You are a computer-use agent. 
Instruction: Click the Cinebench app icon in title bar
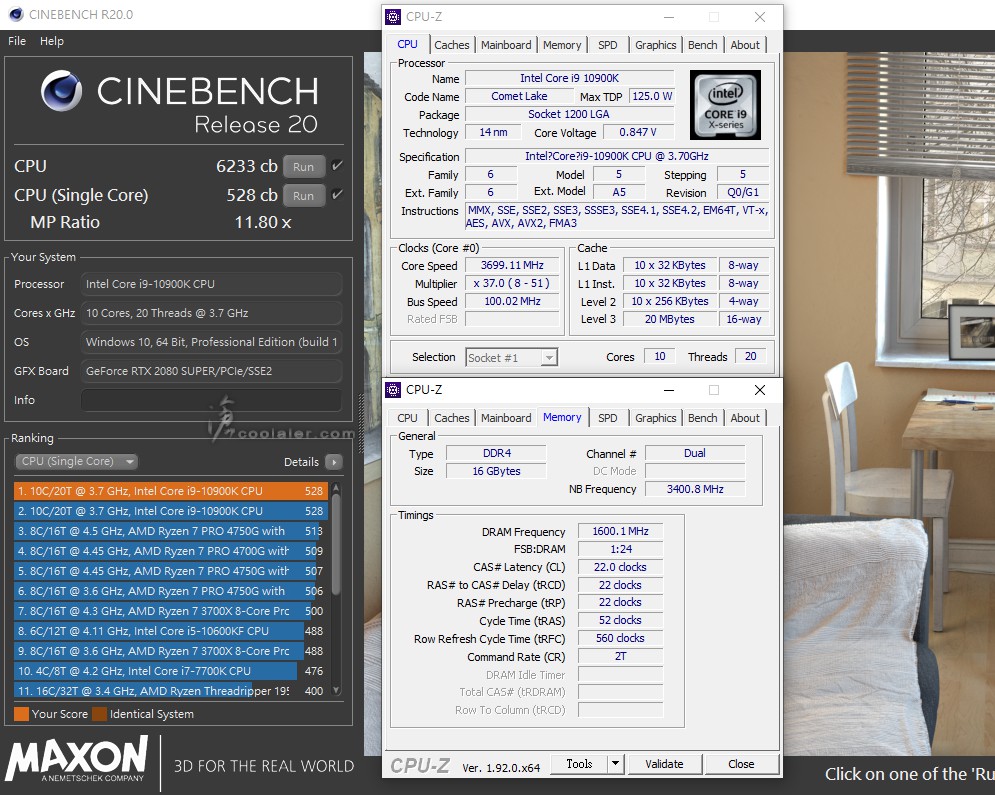16,14
